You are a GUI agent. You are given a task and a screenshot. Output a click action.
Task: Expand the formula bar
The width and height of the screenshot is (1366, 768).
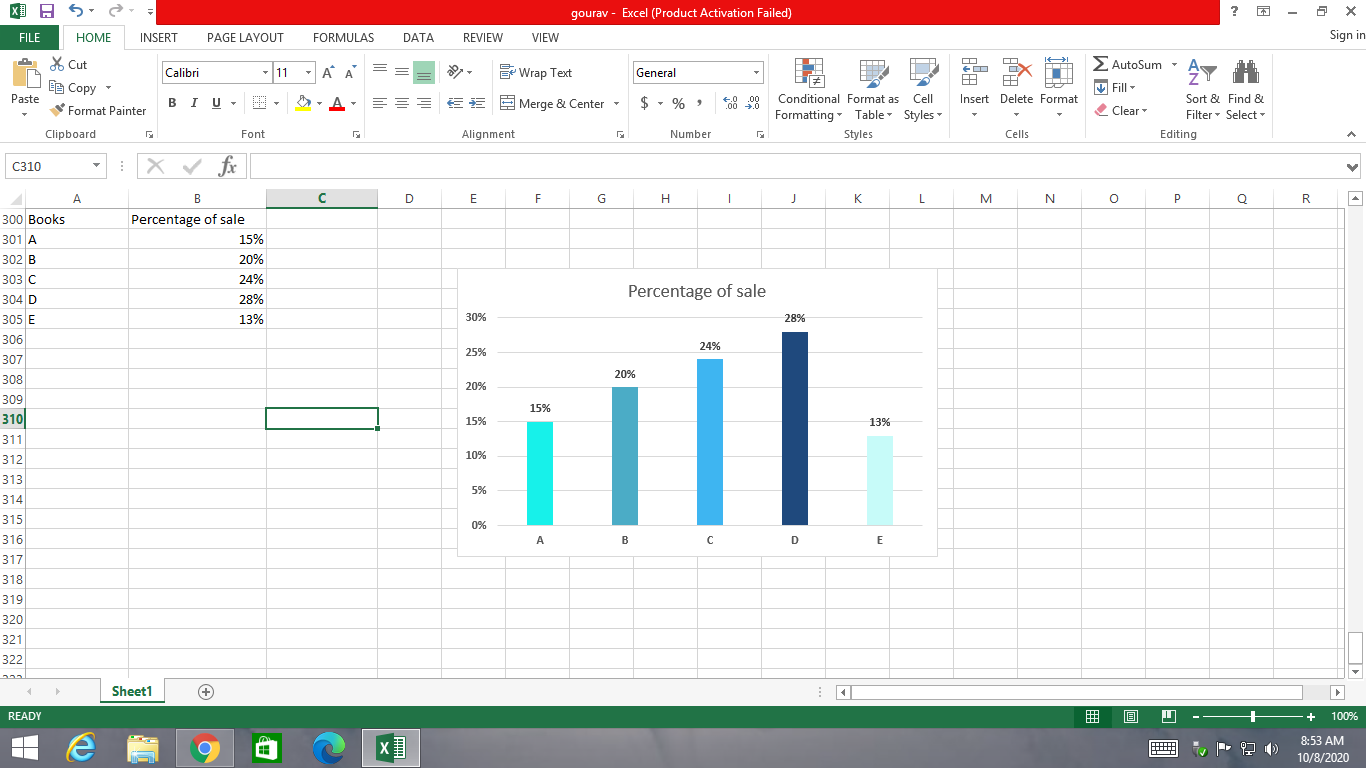(x=1353, y=167)
